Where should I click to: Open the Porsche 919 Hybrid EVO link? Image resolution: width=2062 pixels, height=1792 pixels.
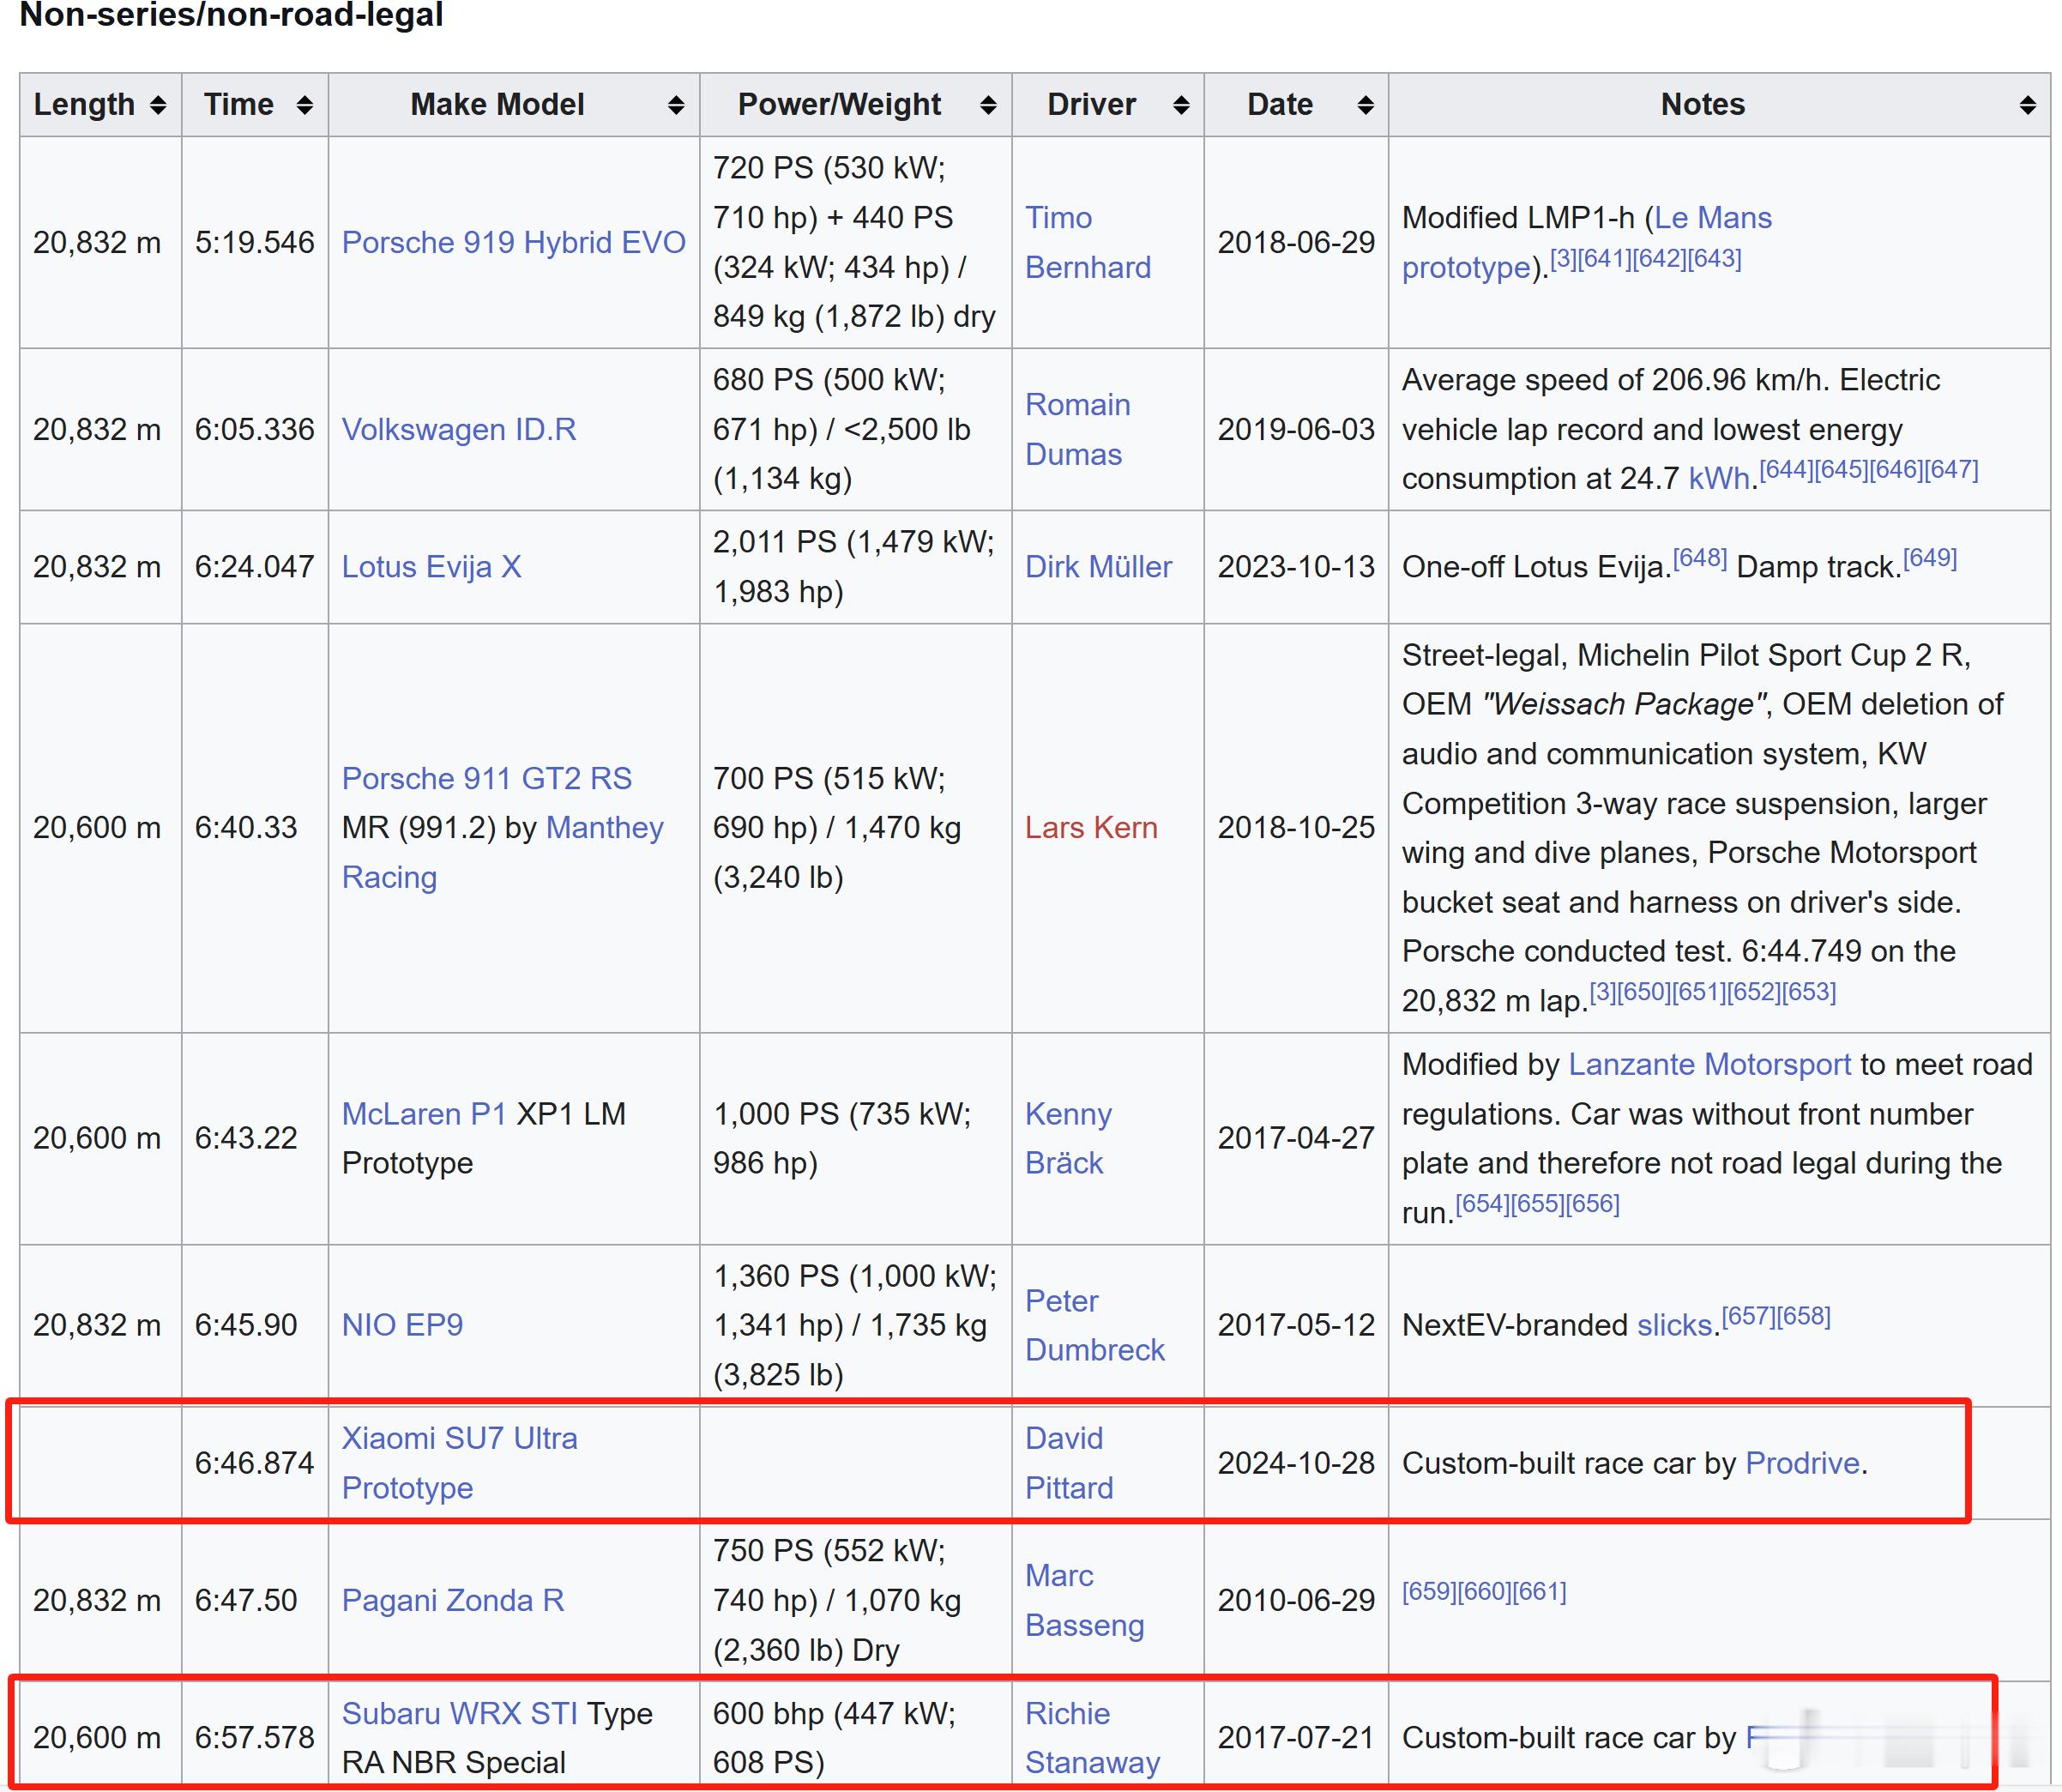click(513, 243)
